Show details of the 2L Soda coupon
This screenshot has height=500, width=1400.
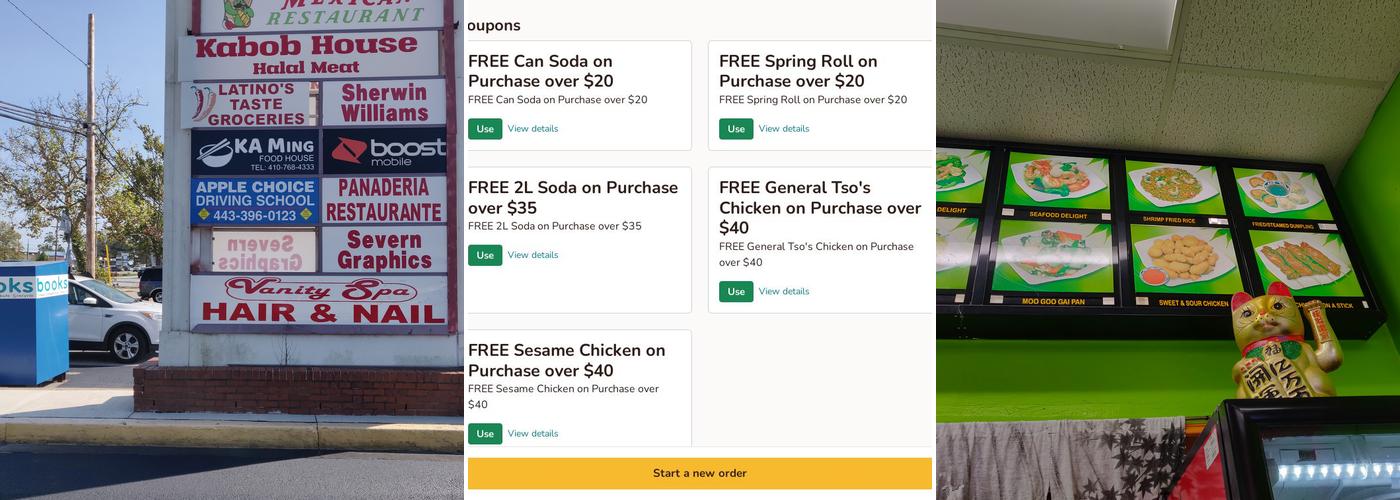(x=533, y=255)
